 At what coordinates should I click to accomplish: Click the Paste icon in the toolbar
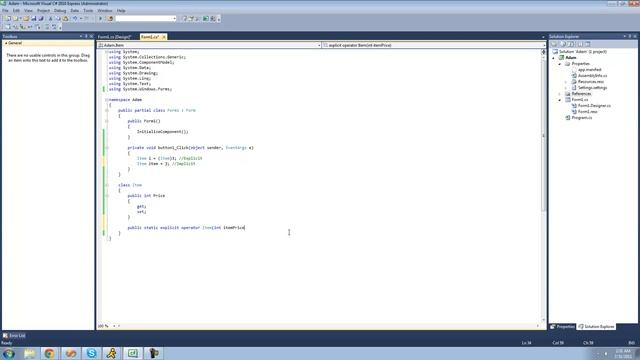point(65,18)
